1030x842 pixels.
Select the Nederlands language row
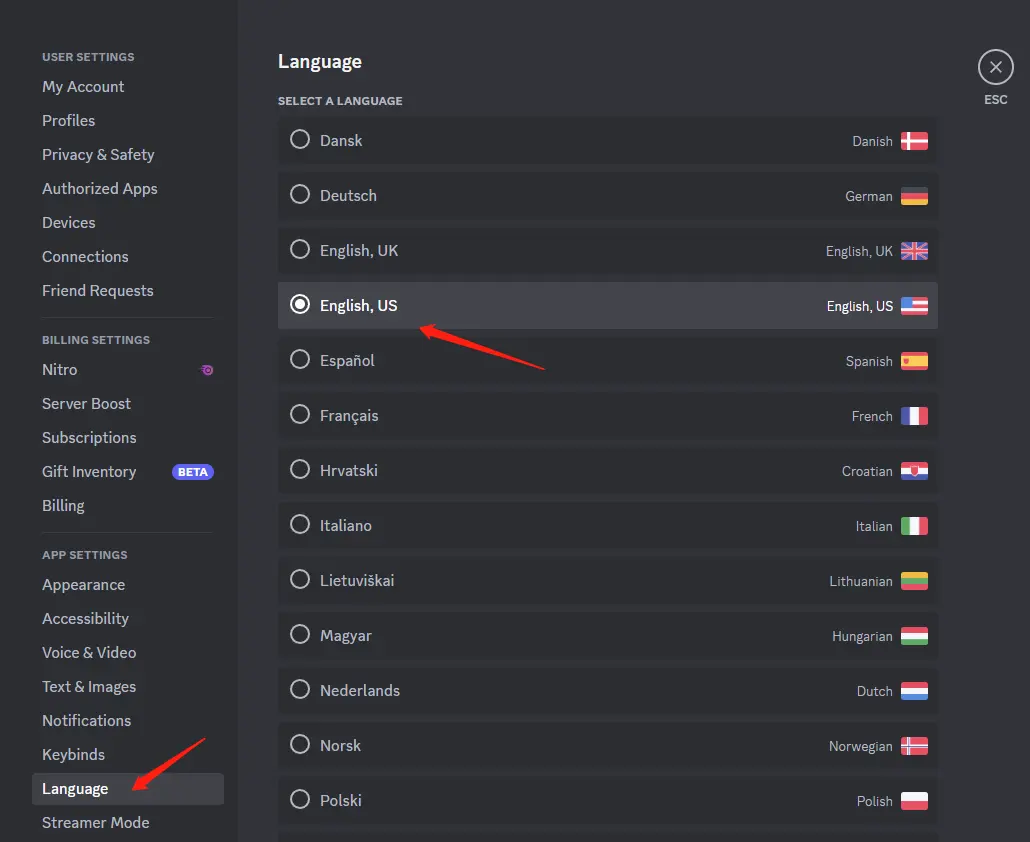pyautogui.click(x=608, y=690)
